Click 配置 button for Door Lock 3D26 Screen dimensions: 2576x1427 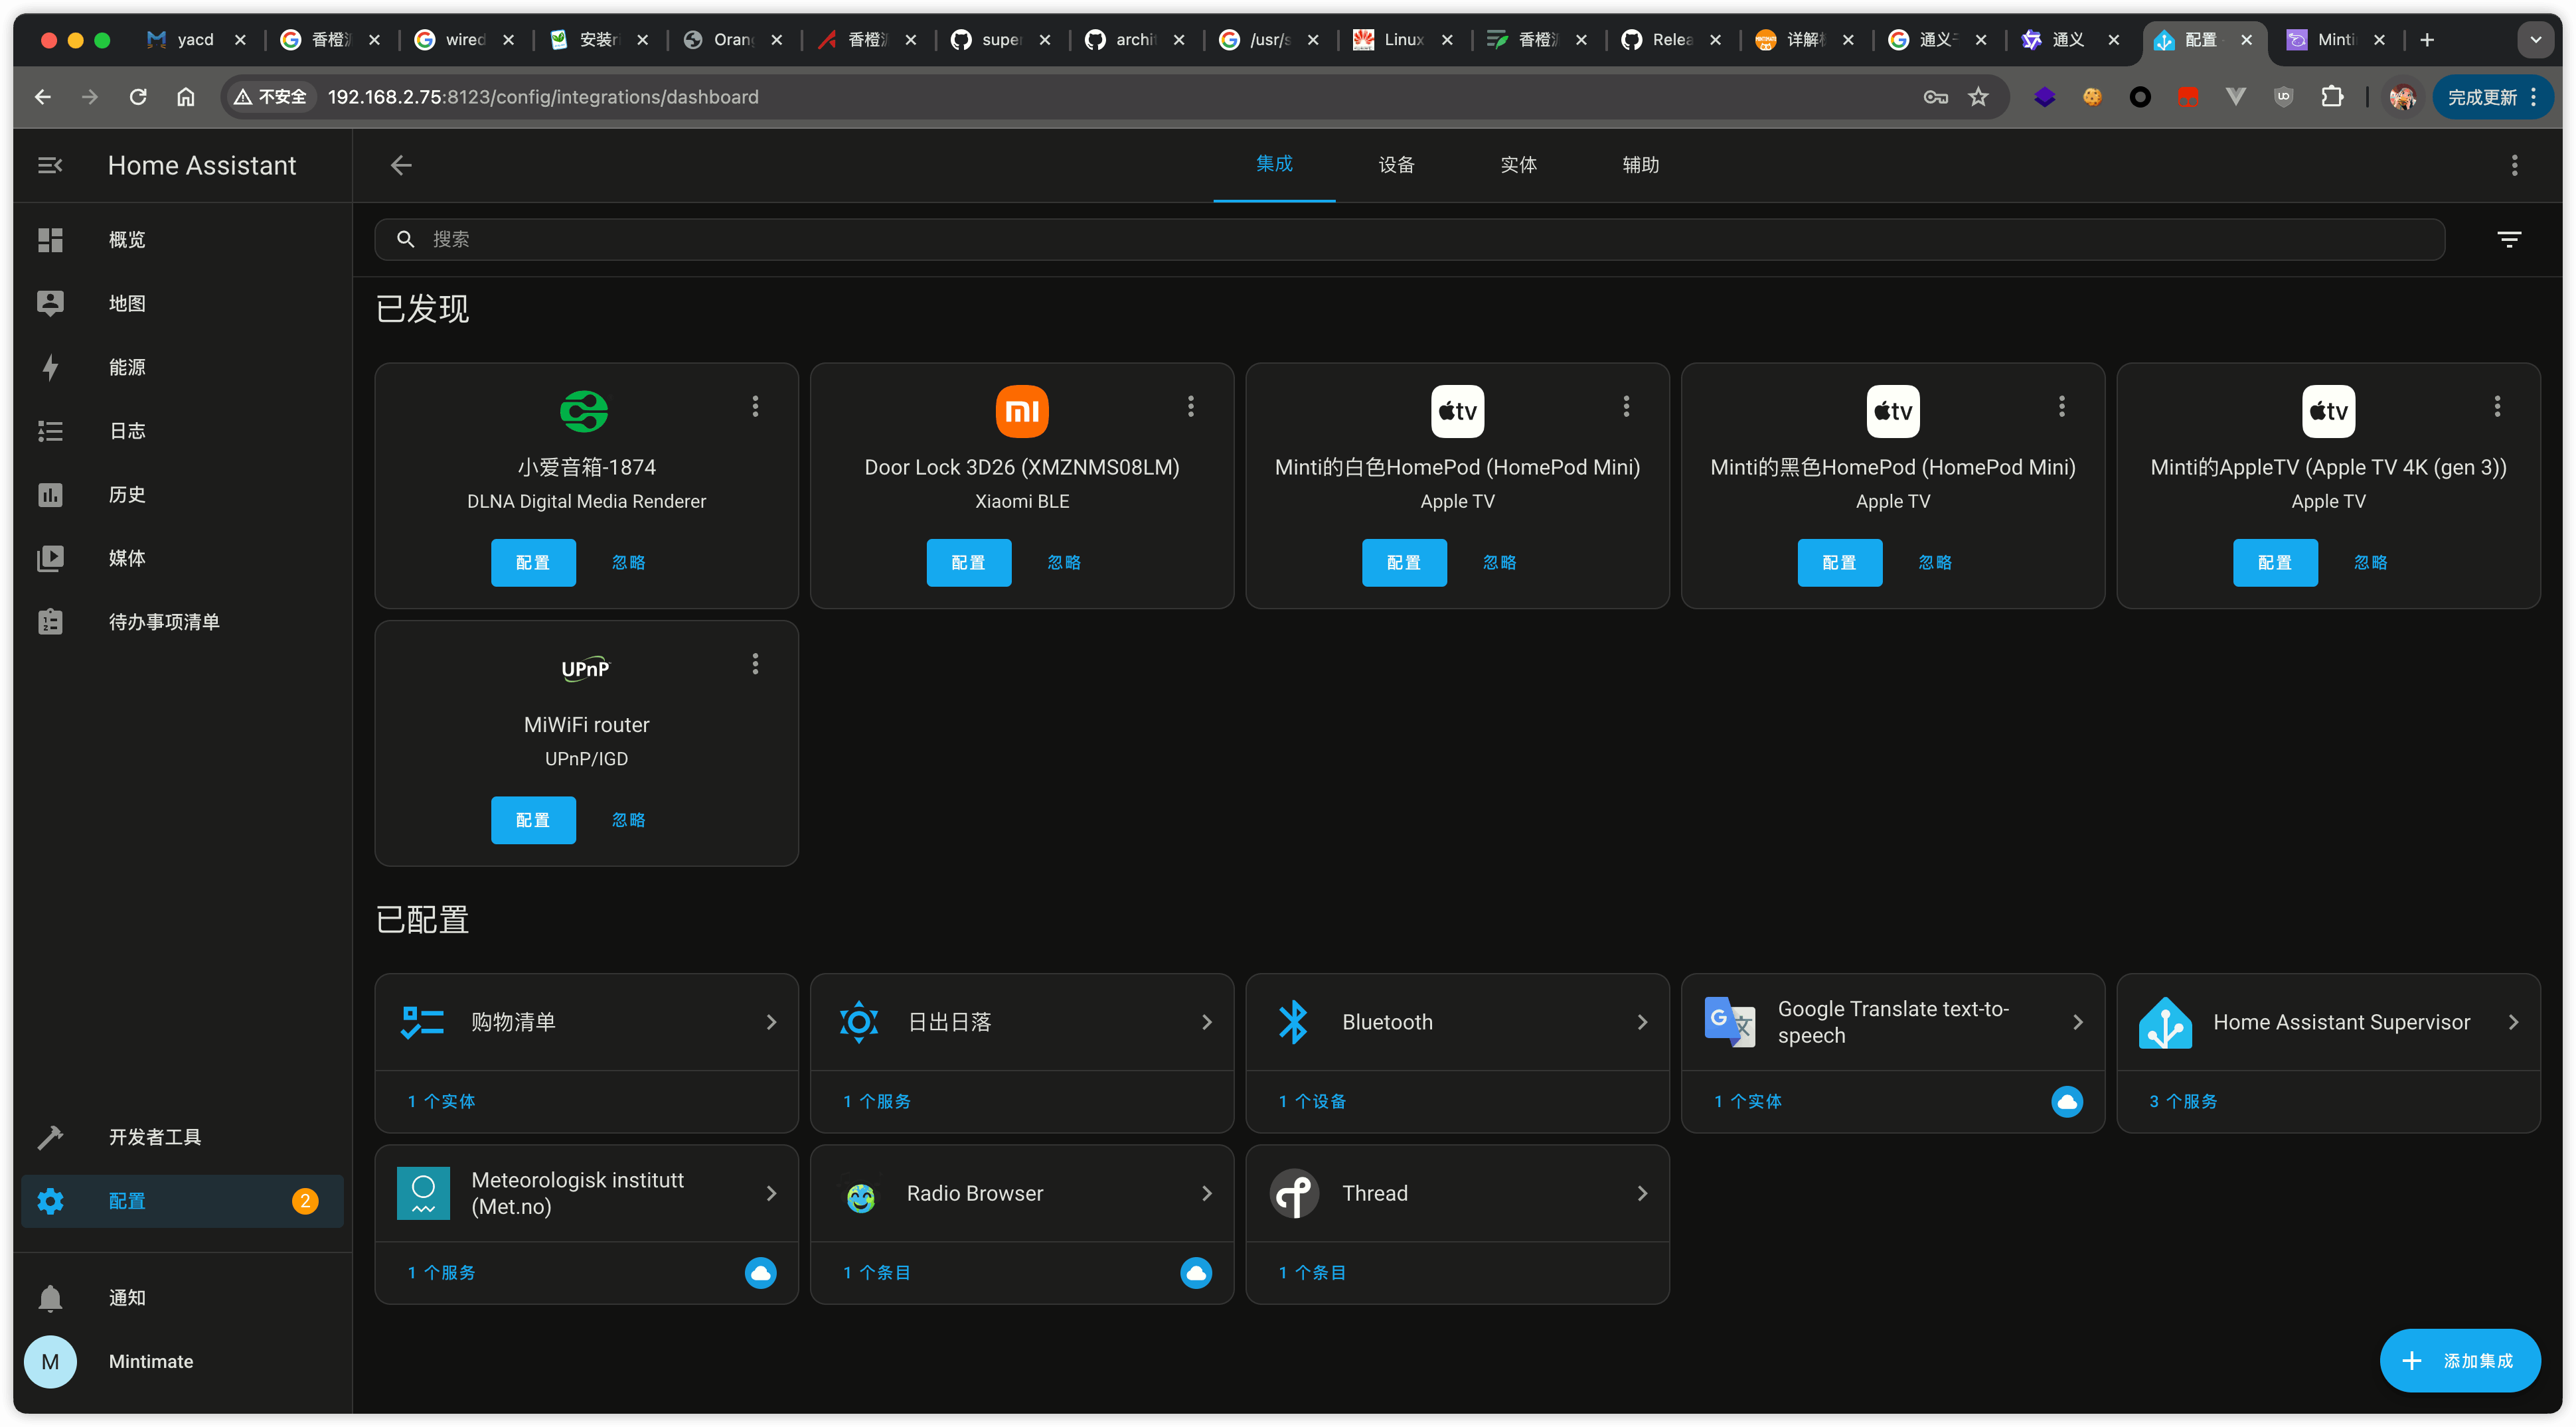[x=968, y=563]
